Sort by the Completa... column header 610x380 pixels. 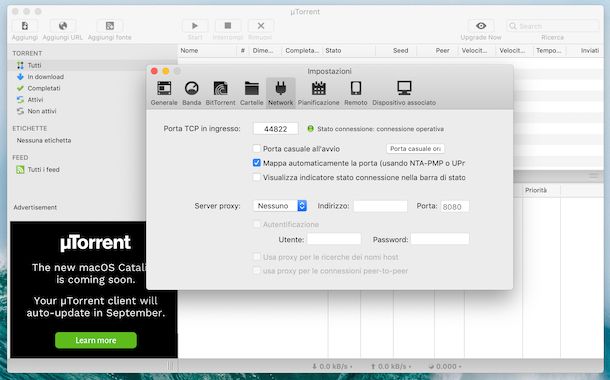(302, 51)
